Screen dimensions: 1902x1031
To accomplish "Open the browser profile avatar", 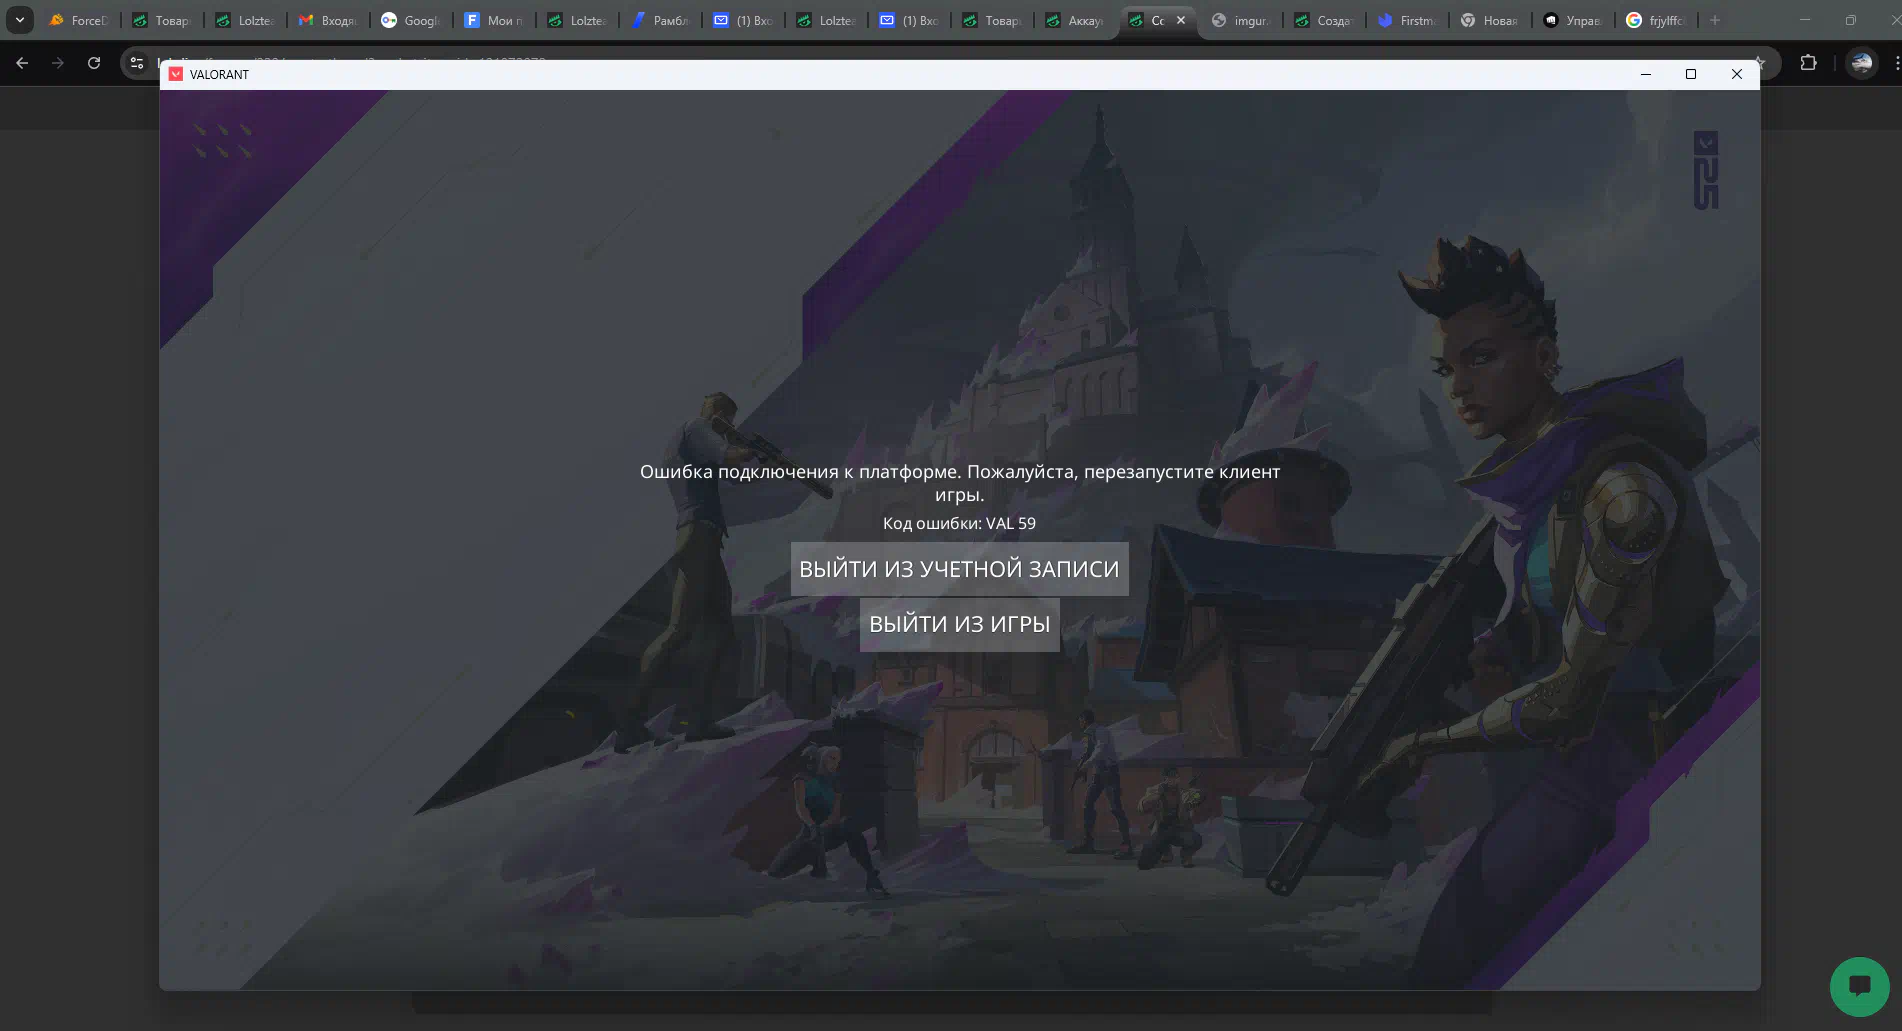I will coord(1861,63).
